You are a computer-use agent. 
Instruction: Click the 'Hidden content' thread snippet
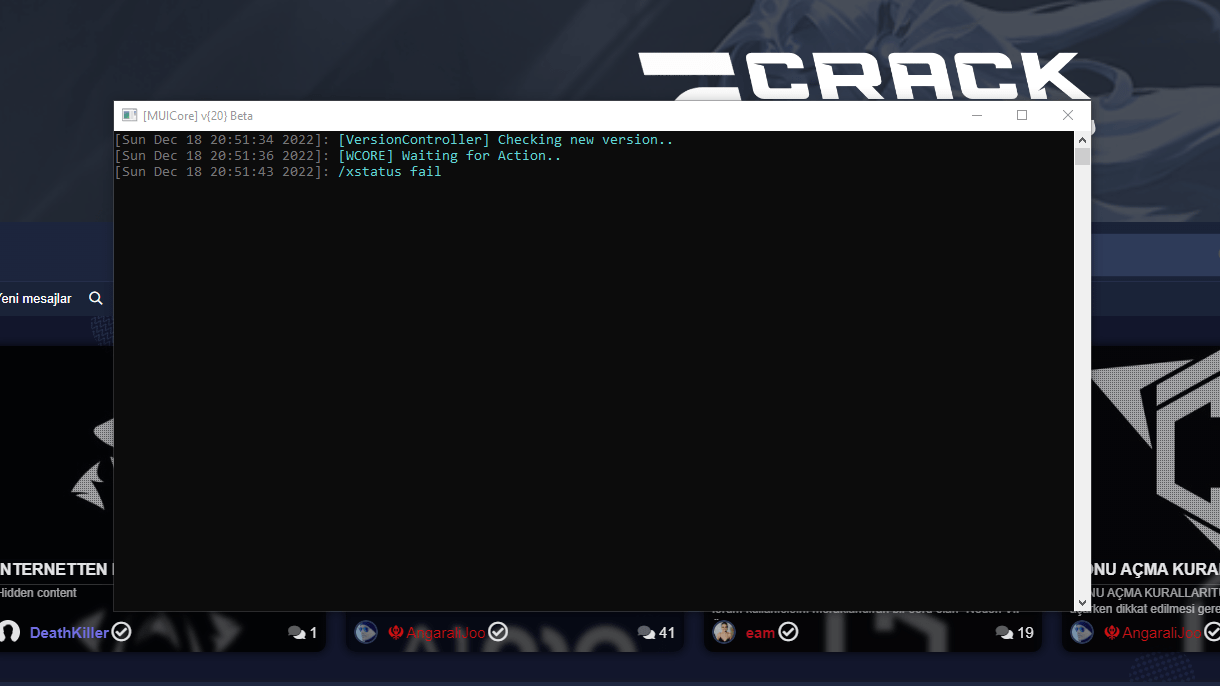coord(38,593)
